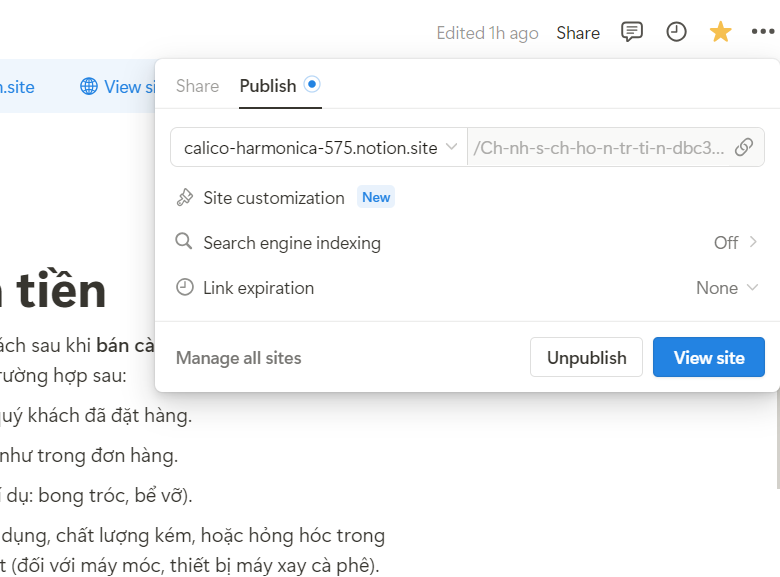Expand Search engine indexing Off setting
Screen dimensions: 780x577
736,242
